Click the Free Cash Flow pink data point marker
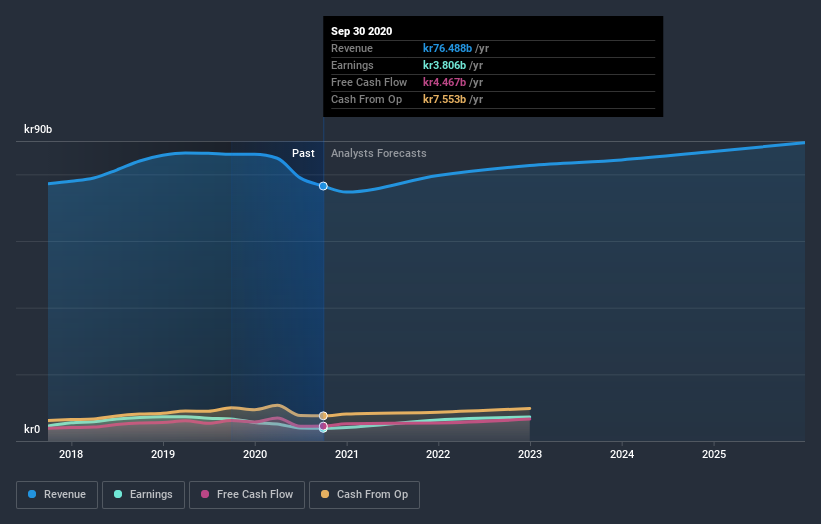 pyautogui.click(x=323, y=427)
